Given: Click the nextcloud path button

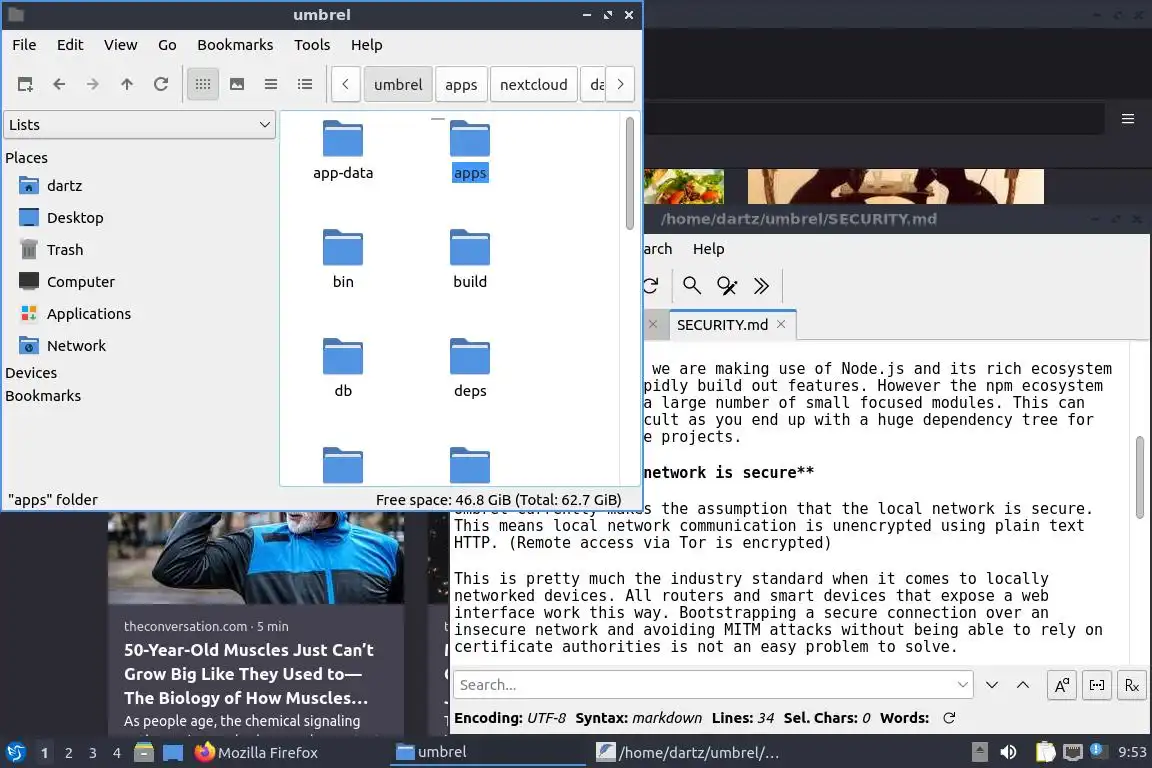Looking at the screenshot, I should pyautogui.click(x=533, y=85).
